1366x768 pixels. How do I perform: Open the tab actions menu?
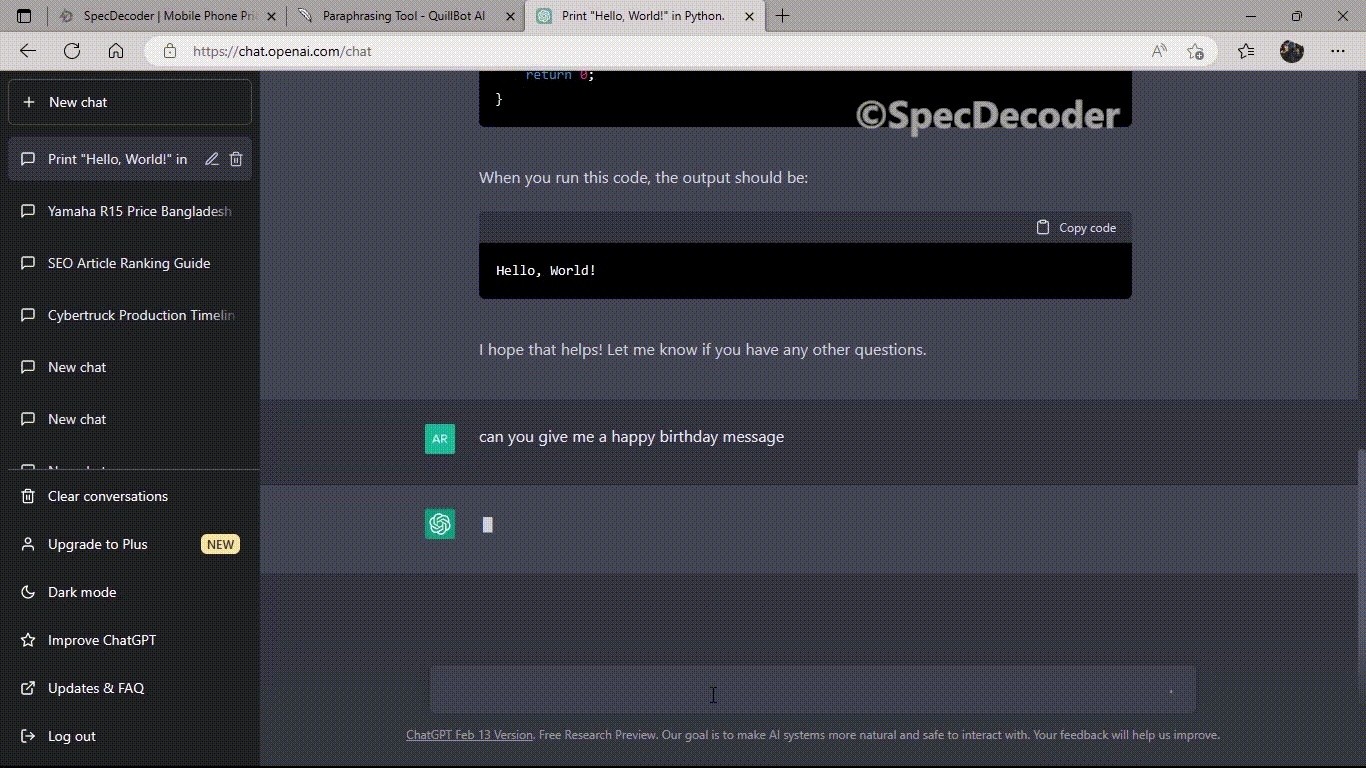point(22,16)
